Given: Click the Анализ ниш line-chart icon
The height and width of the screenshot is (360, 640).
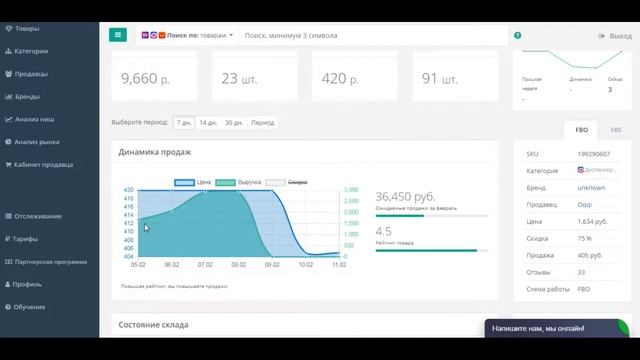Looking at the screenshot, I should [9, 119].
